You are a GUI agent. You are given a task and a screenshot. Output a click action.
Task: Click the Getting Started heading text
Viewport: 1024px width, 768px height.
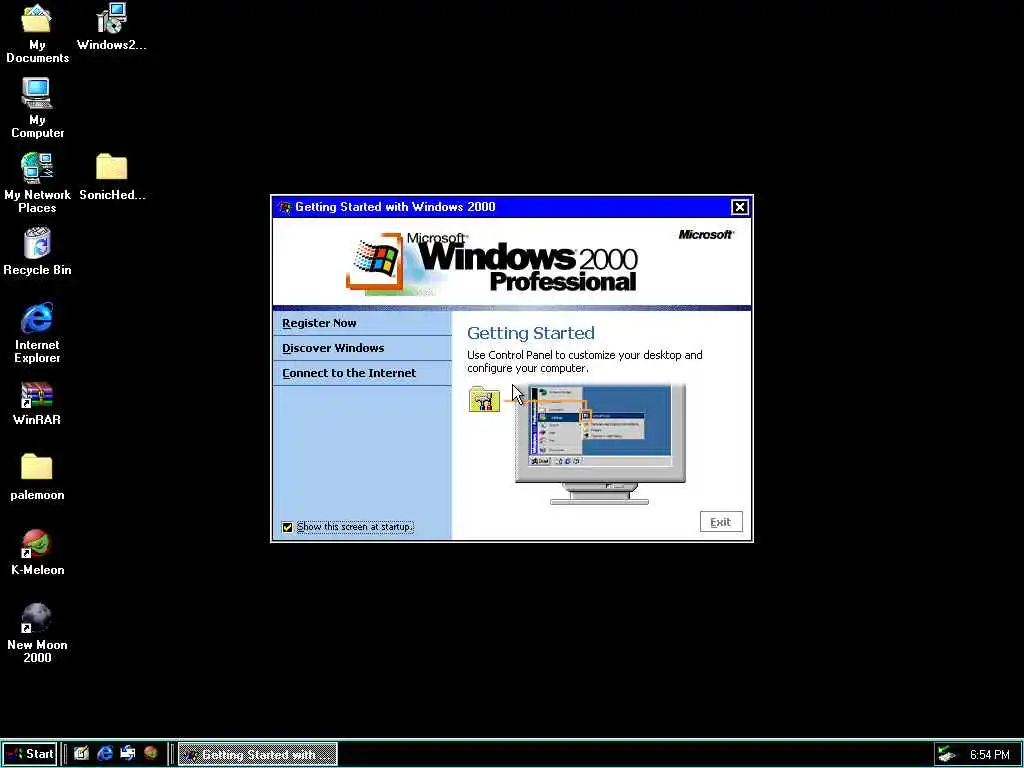[x=530, y=333]
